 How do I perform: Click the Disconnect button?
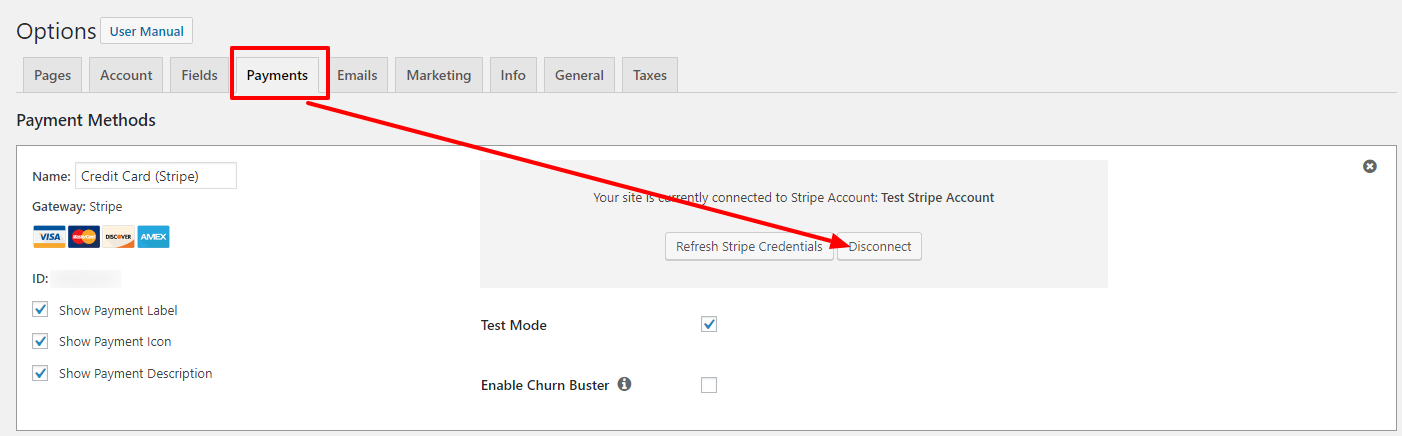880,246
